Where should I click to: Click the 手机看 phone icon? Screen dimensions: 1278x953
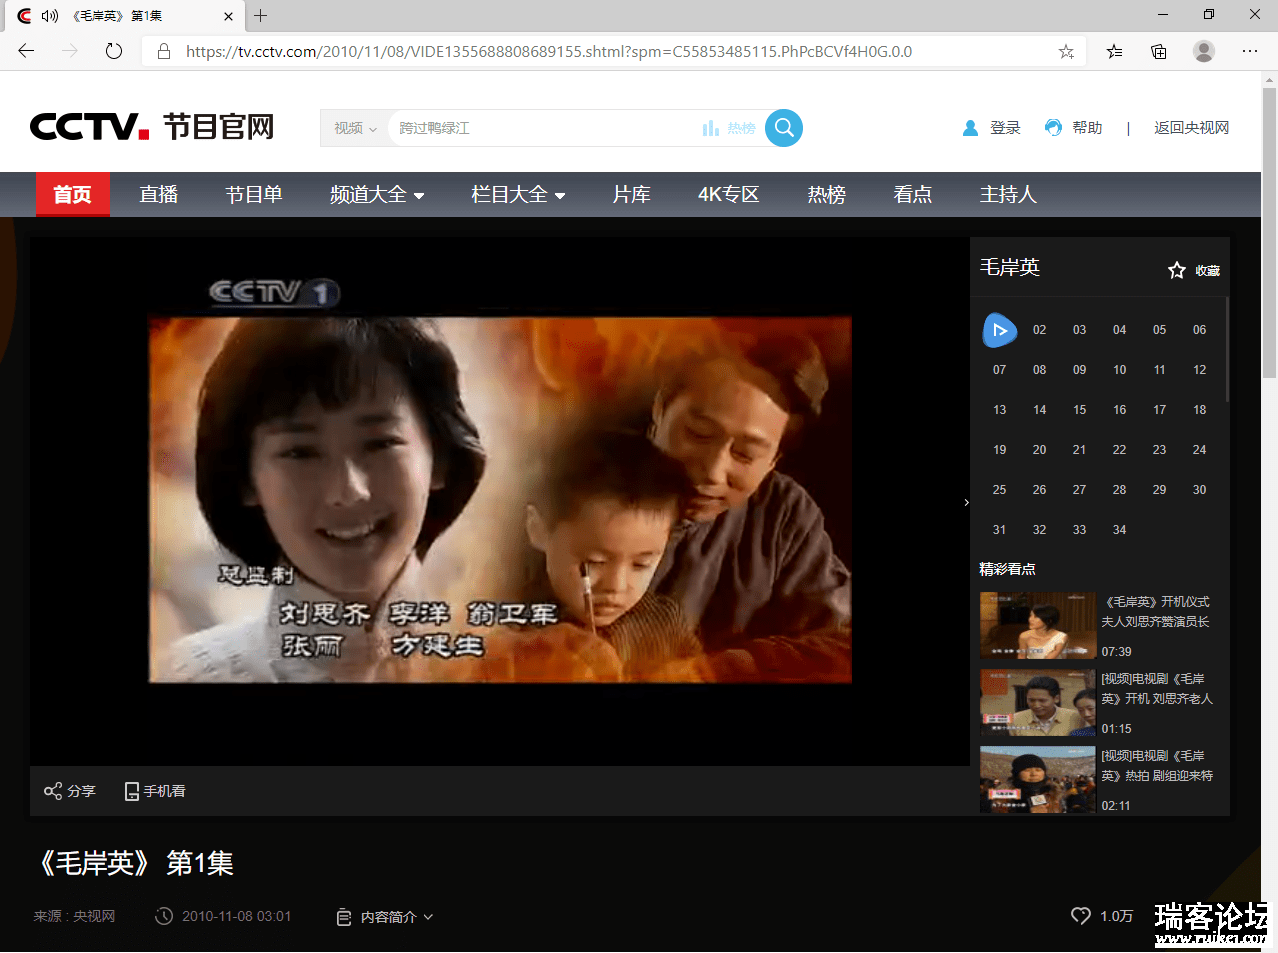point(131,791)
